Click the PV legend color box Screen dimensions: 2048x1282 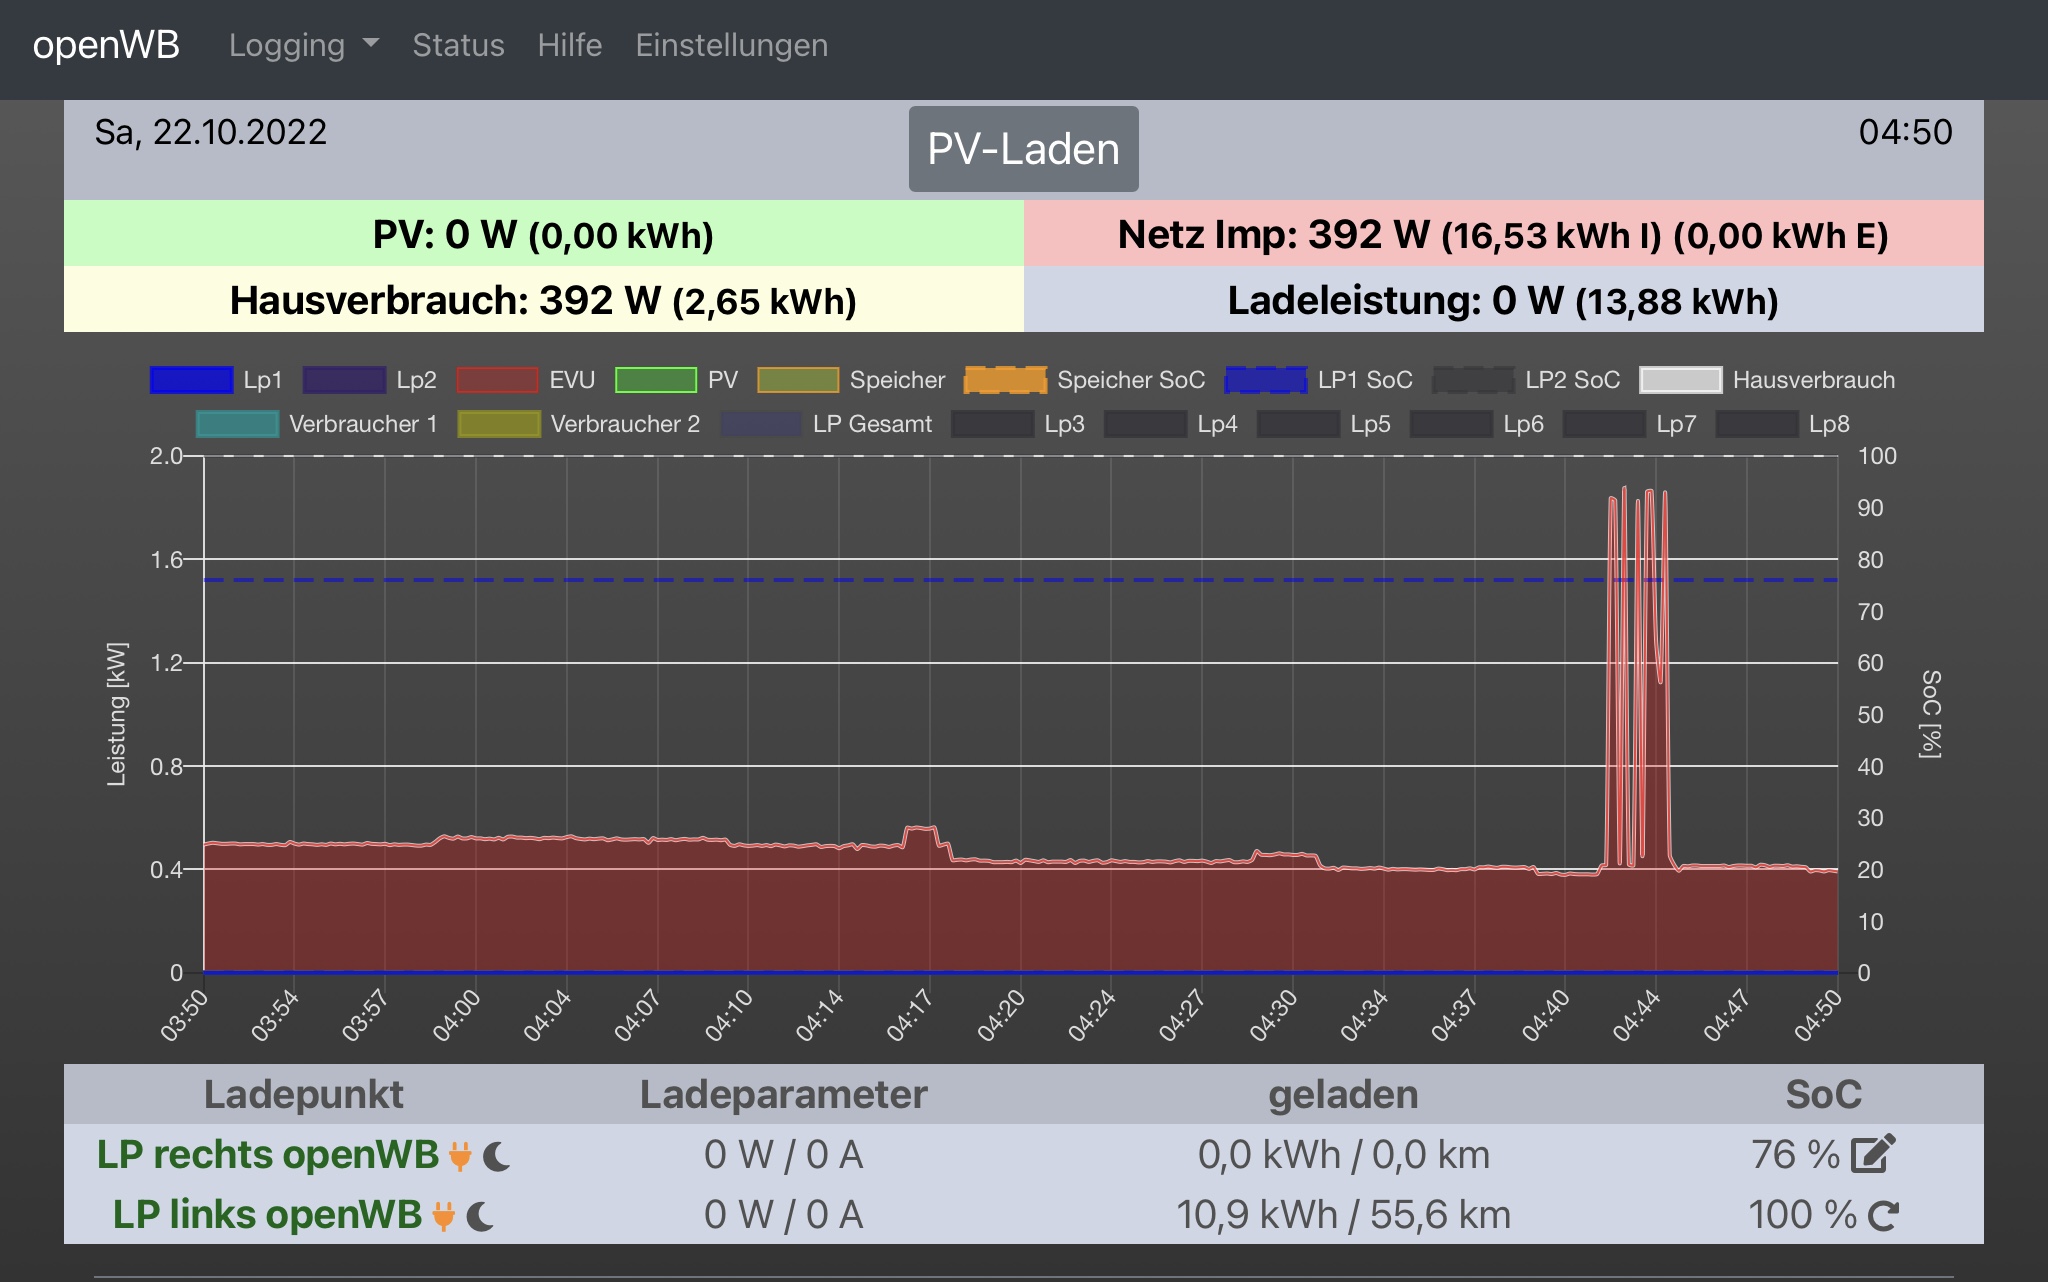[655, 380]
